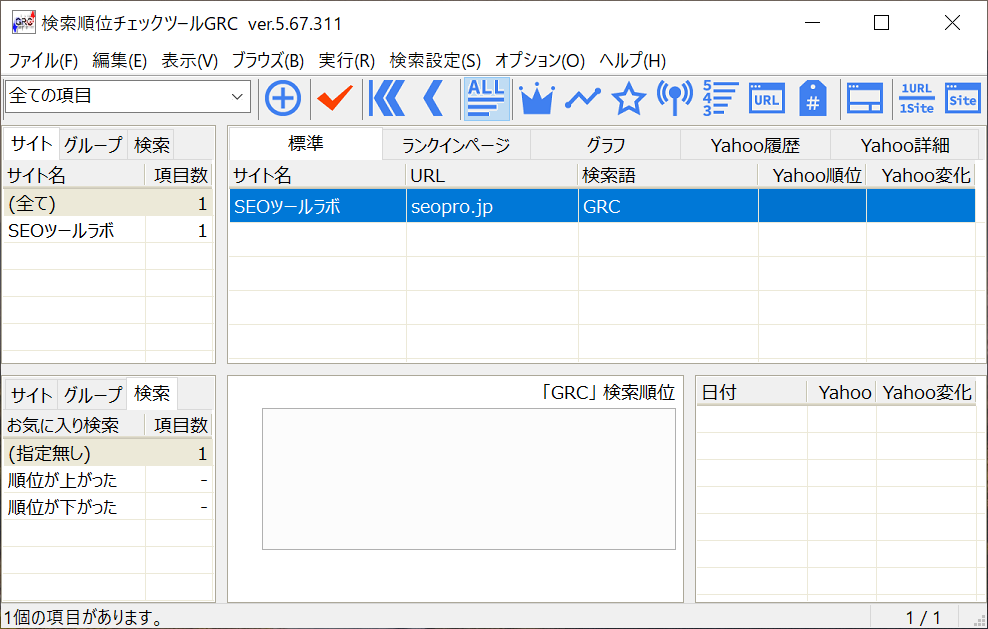Open the ヘルプ(H) menu
Image resolution: width=988 pixels, height=629 pixels.
coord(632,61)
